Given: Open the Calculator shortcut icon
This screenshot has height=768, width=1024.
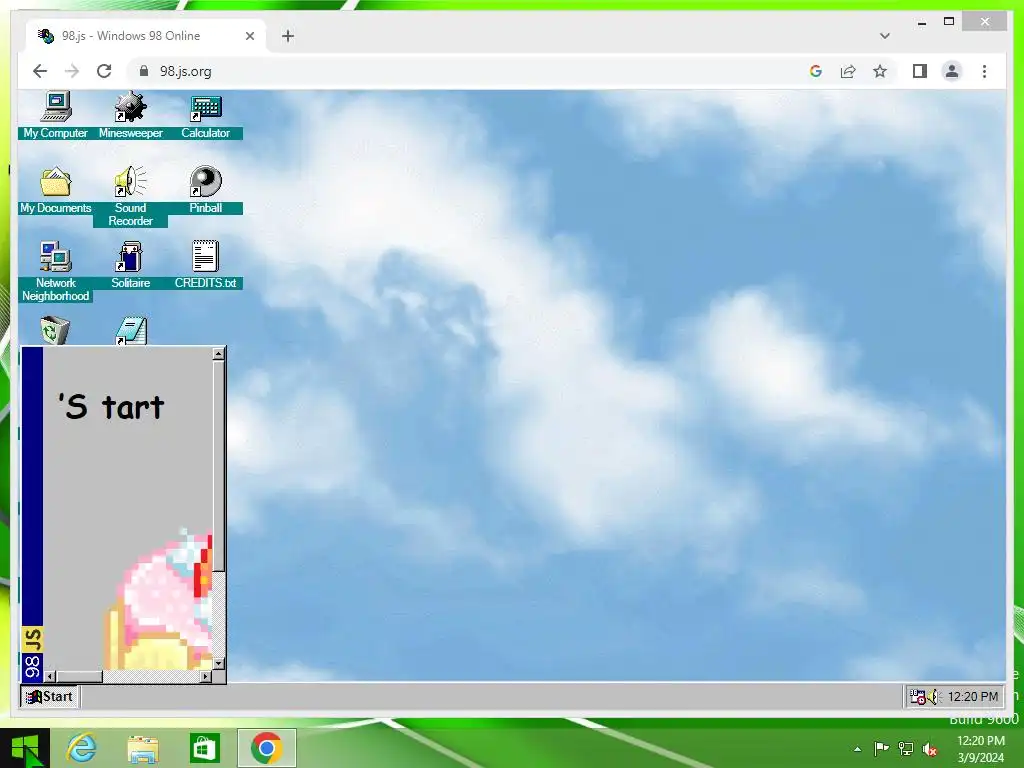Looking at the screenshot, I should click(206, 108).
